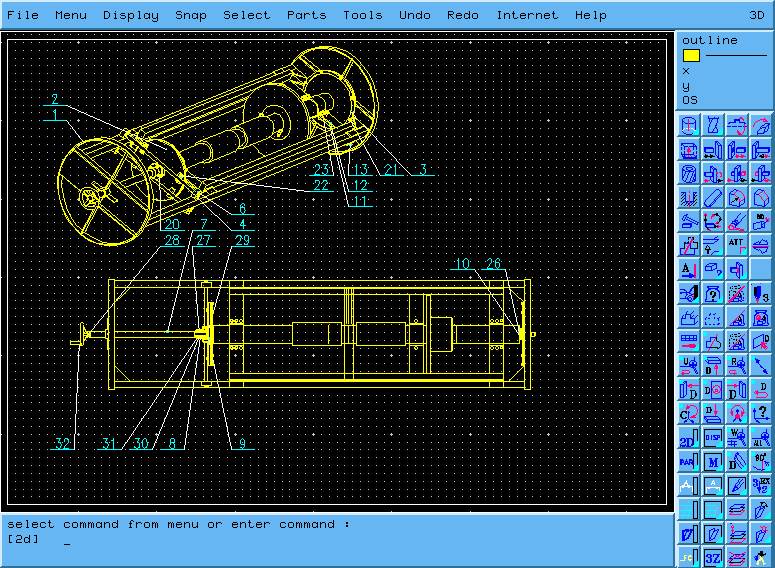The width and height of the screenshot is (775, 568).
Task: Click the yellow outline color swatch
Action: pos(691,56)
